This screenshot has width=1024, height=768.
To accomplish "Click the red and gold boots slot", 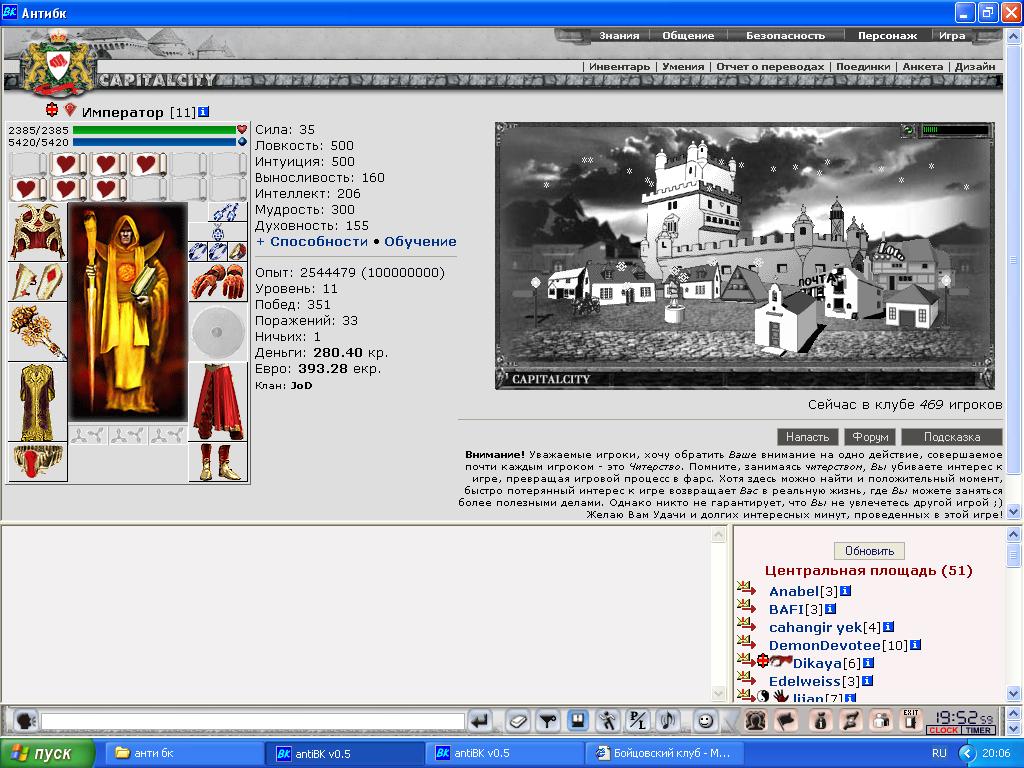I will click(218, 462).
